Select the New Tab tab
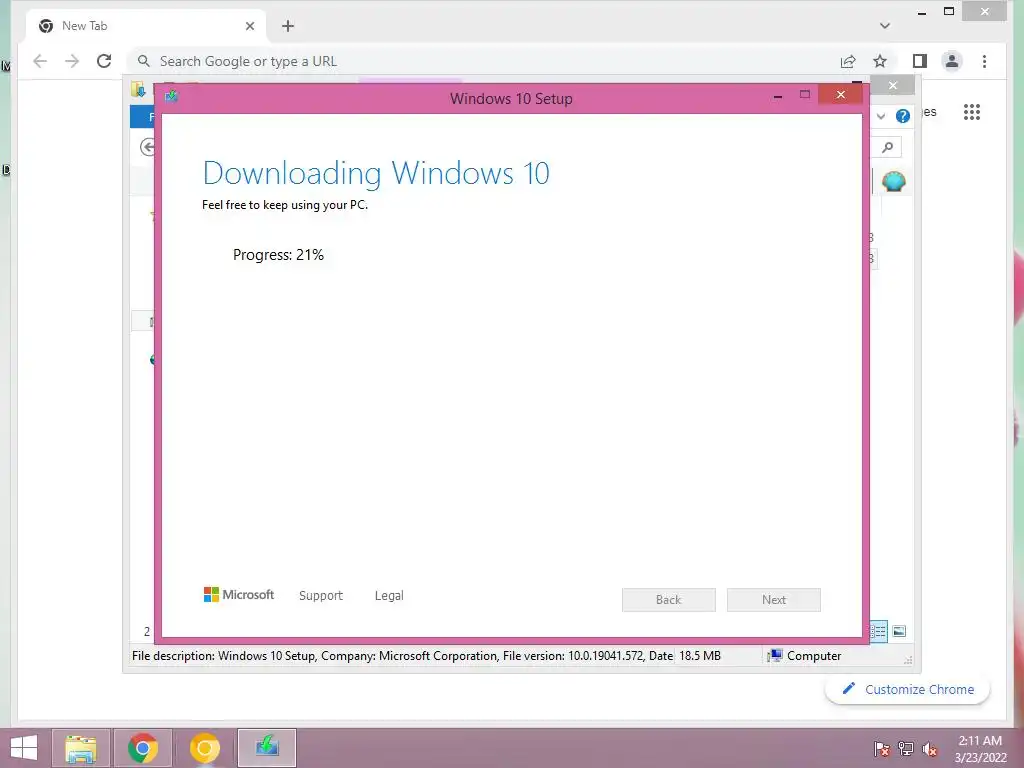This screenshot has height=768, width=1024. pos(147,26)
